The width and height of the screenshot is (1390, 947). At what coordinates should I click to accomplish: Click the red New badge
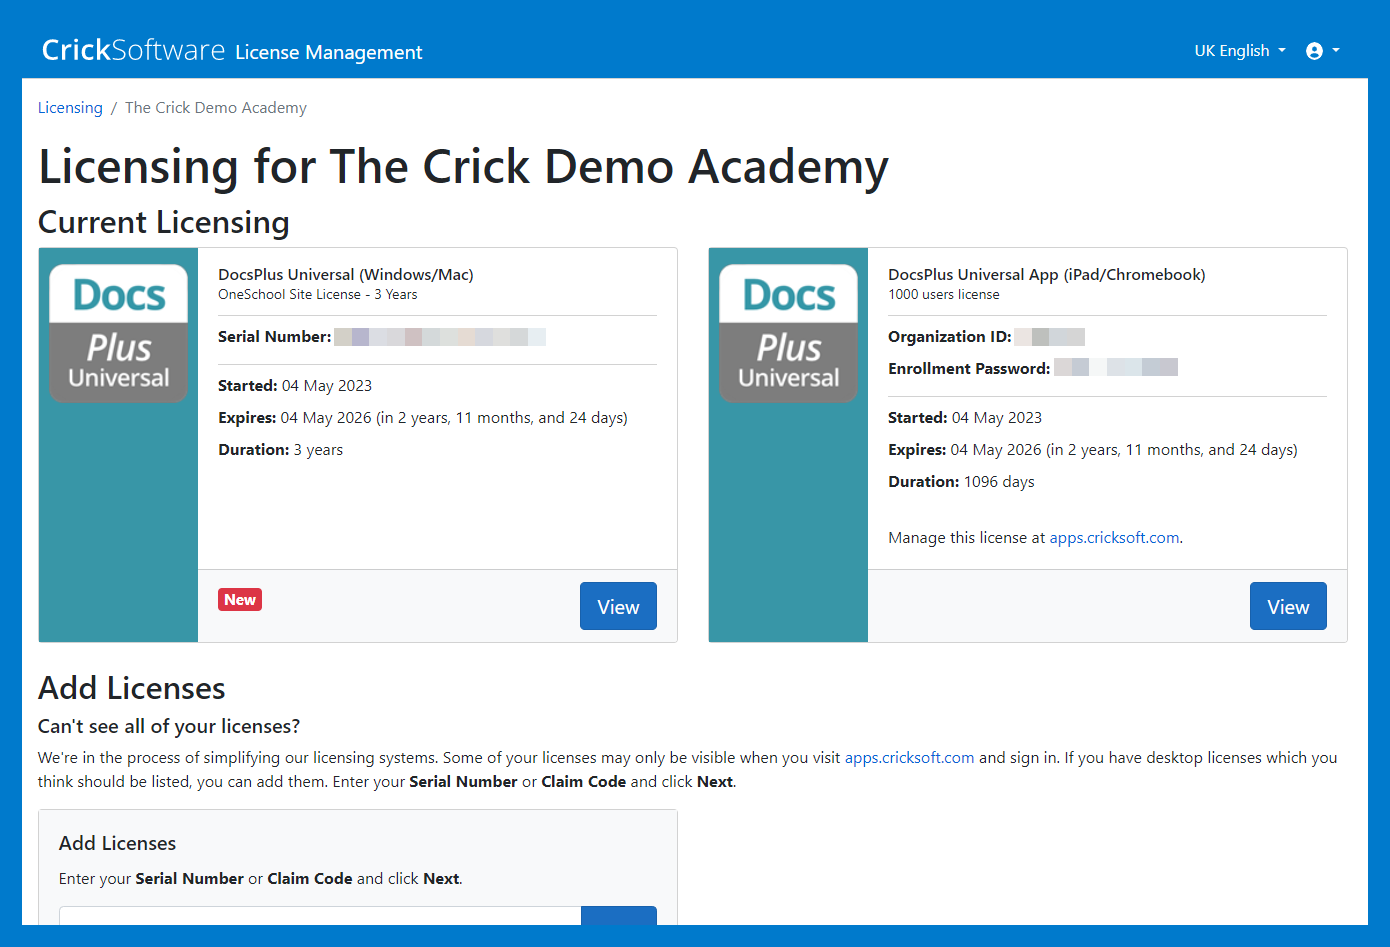click(240, 600)
